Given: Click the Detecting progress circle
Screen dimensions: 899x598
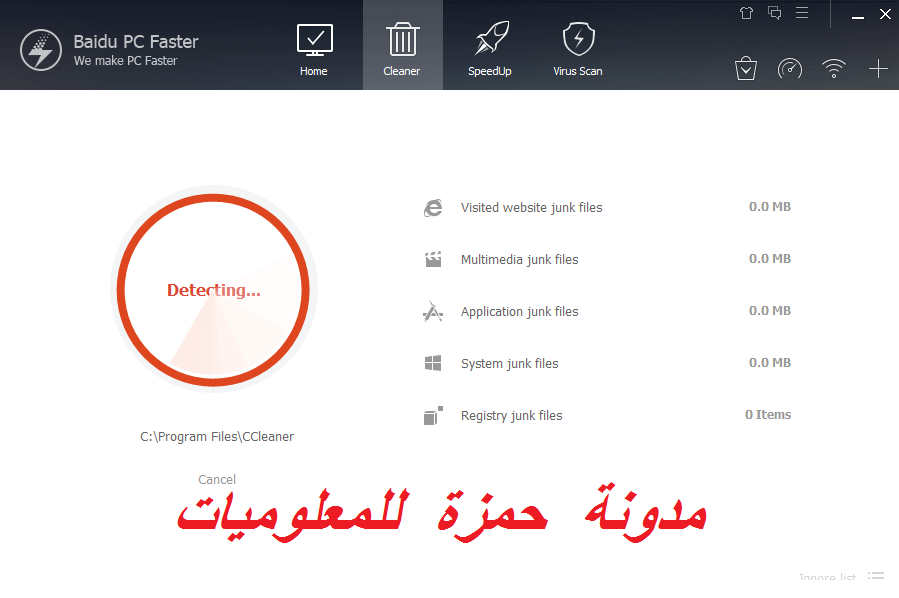Looking at the screenshot, I should point(213,290).
